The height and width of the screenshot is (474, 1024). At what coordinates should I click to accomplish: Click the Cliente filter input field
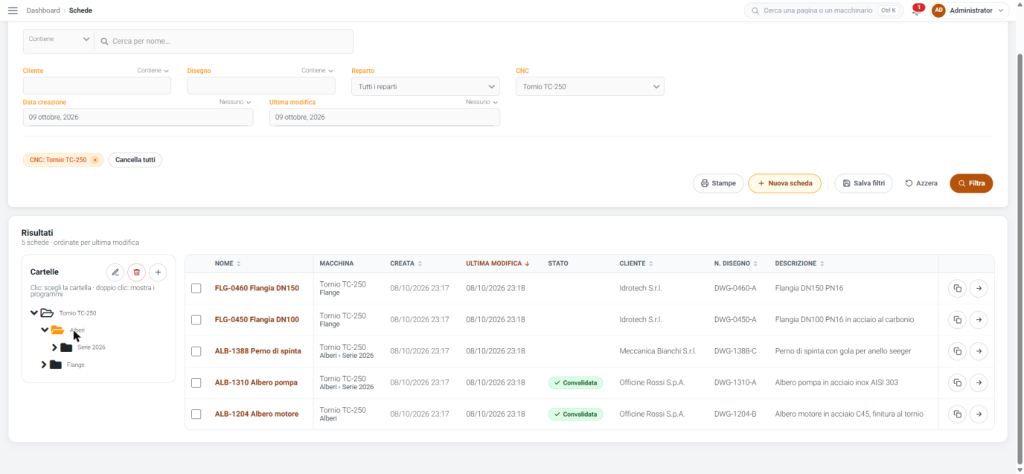tap(97, 86)
